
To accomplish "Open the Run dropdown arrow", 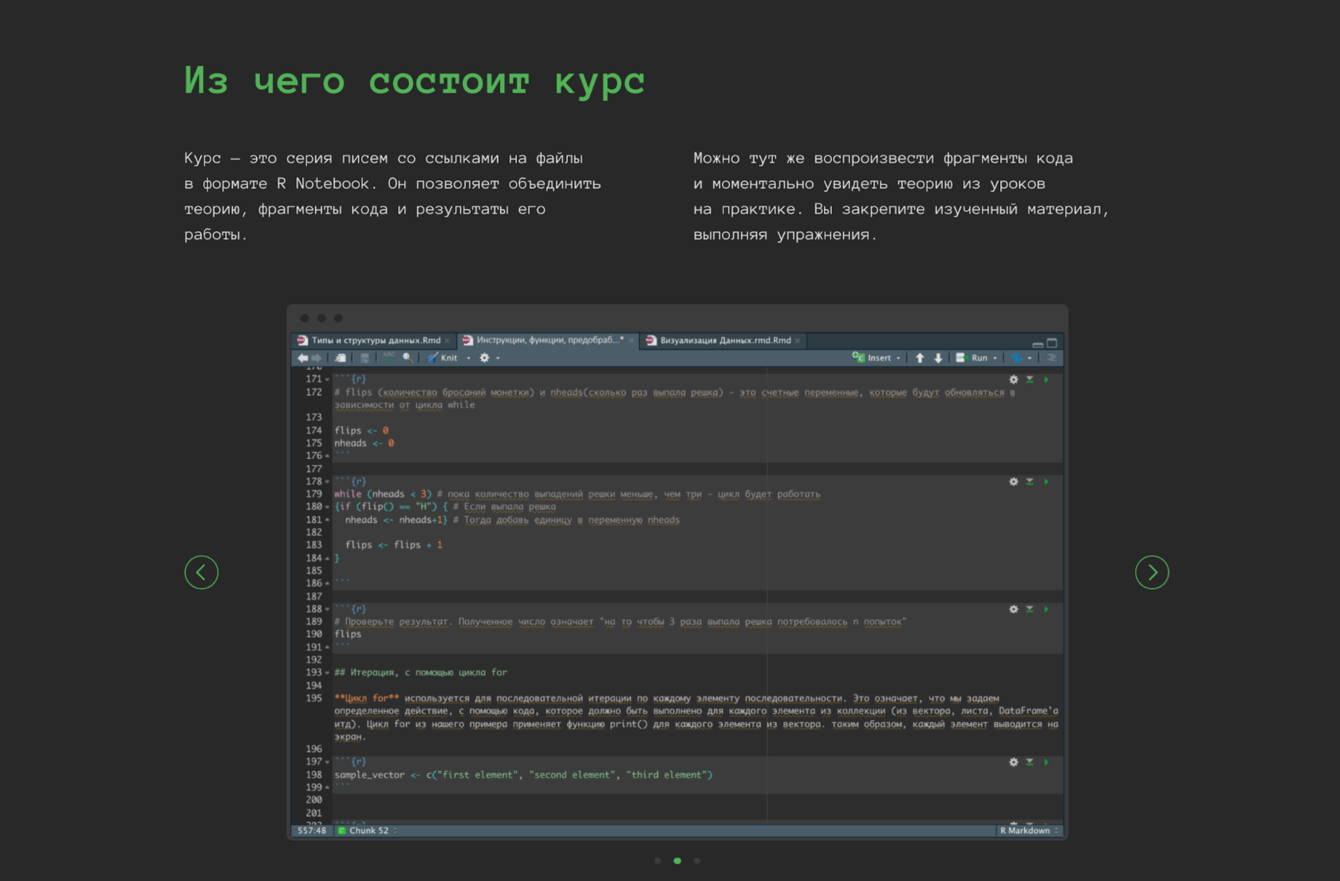I will tap(995, 358).
